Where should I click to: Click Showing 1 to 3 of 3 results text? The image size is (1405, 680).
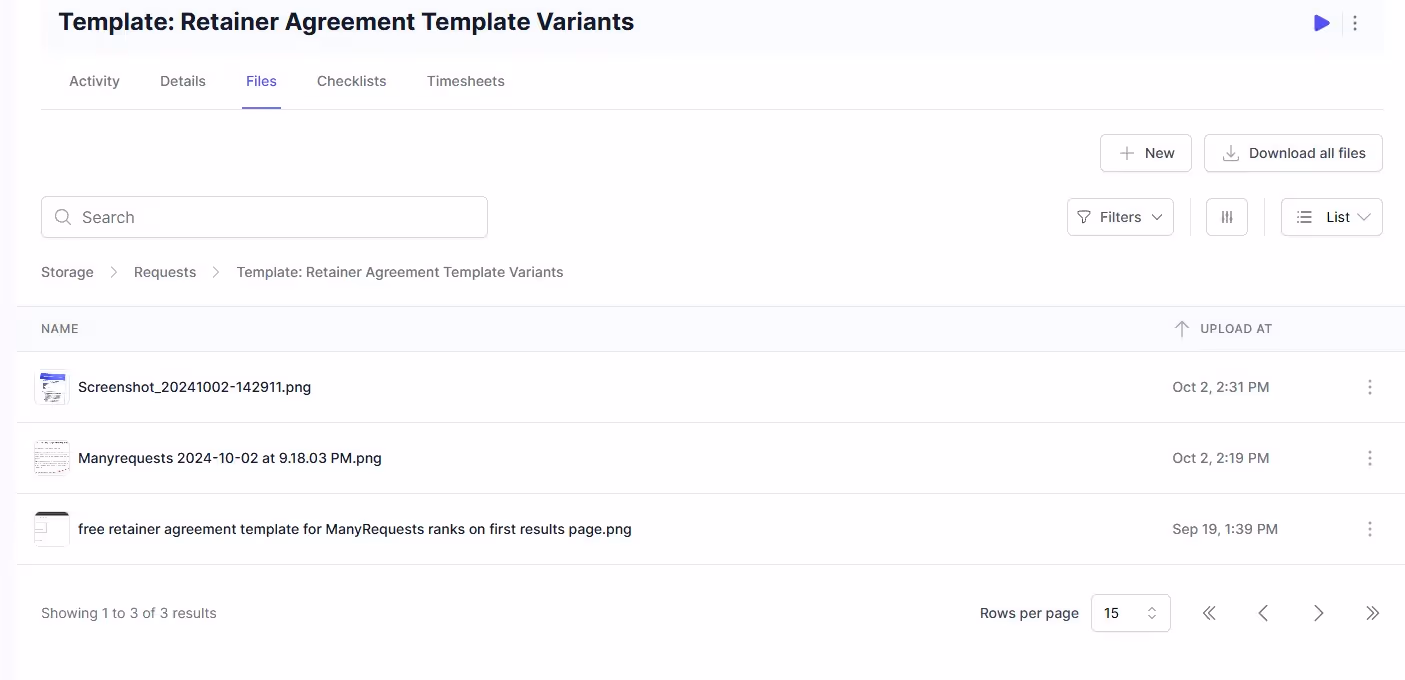click(129, 613)
